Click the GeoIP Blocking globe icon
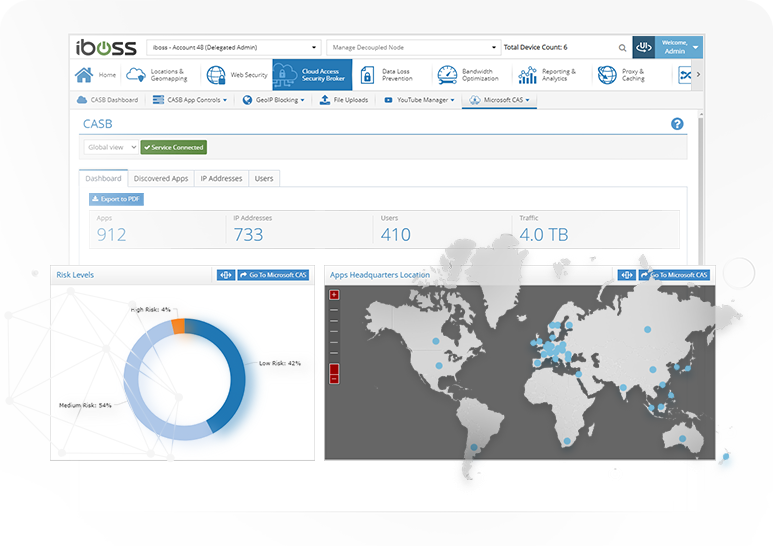The height and width of the screenshot is (546, 773). coord(247,100)
